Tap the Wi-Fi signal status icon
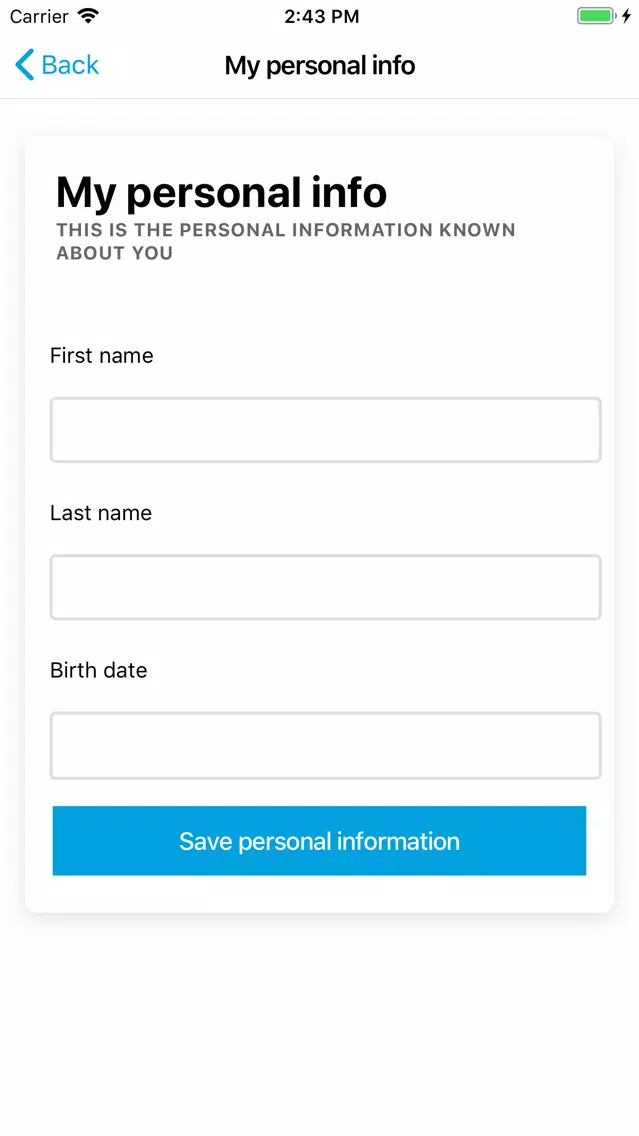Screen dimensions: 639x1136 coord(88,16)
